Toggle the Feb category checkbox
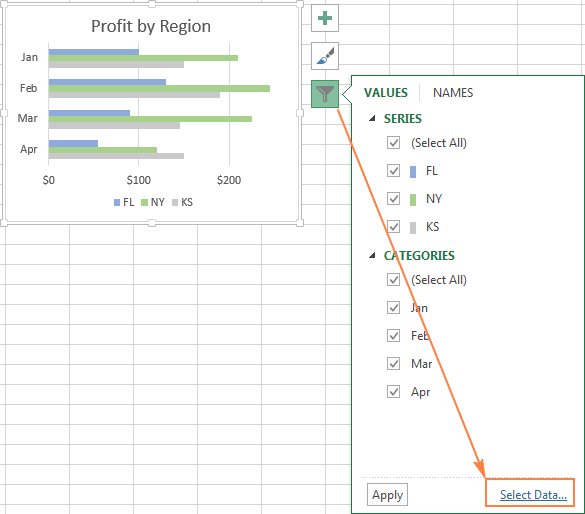Image resolution: width=585 pixels, height=514 pixels. click(x=394, y=336)
